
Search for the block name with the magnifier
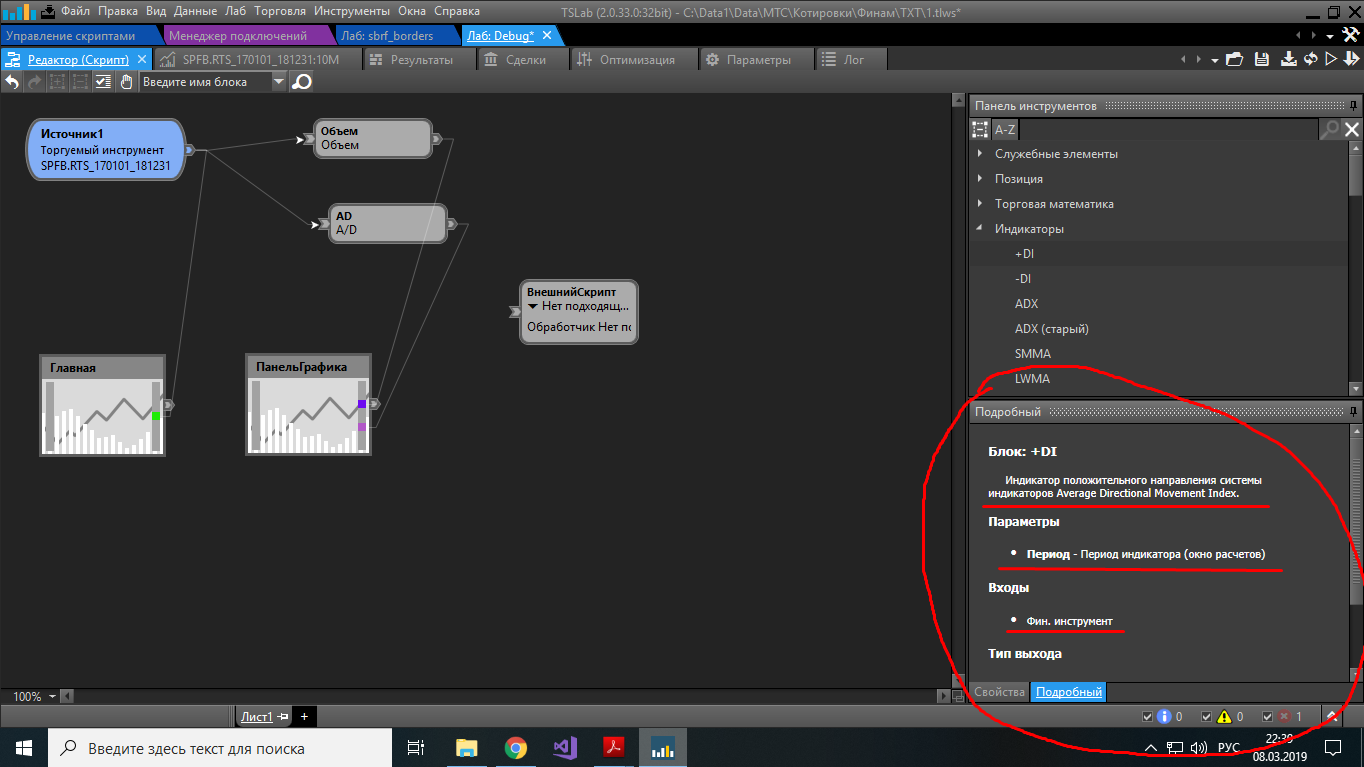click(301, 82)
